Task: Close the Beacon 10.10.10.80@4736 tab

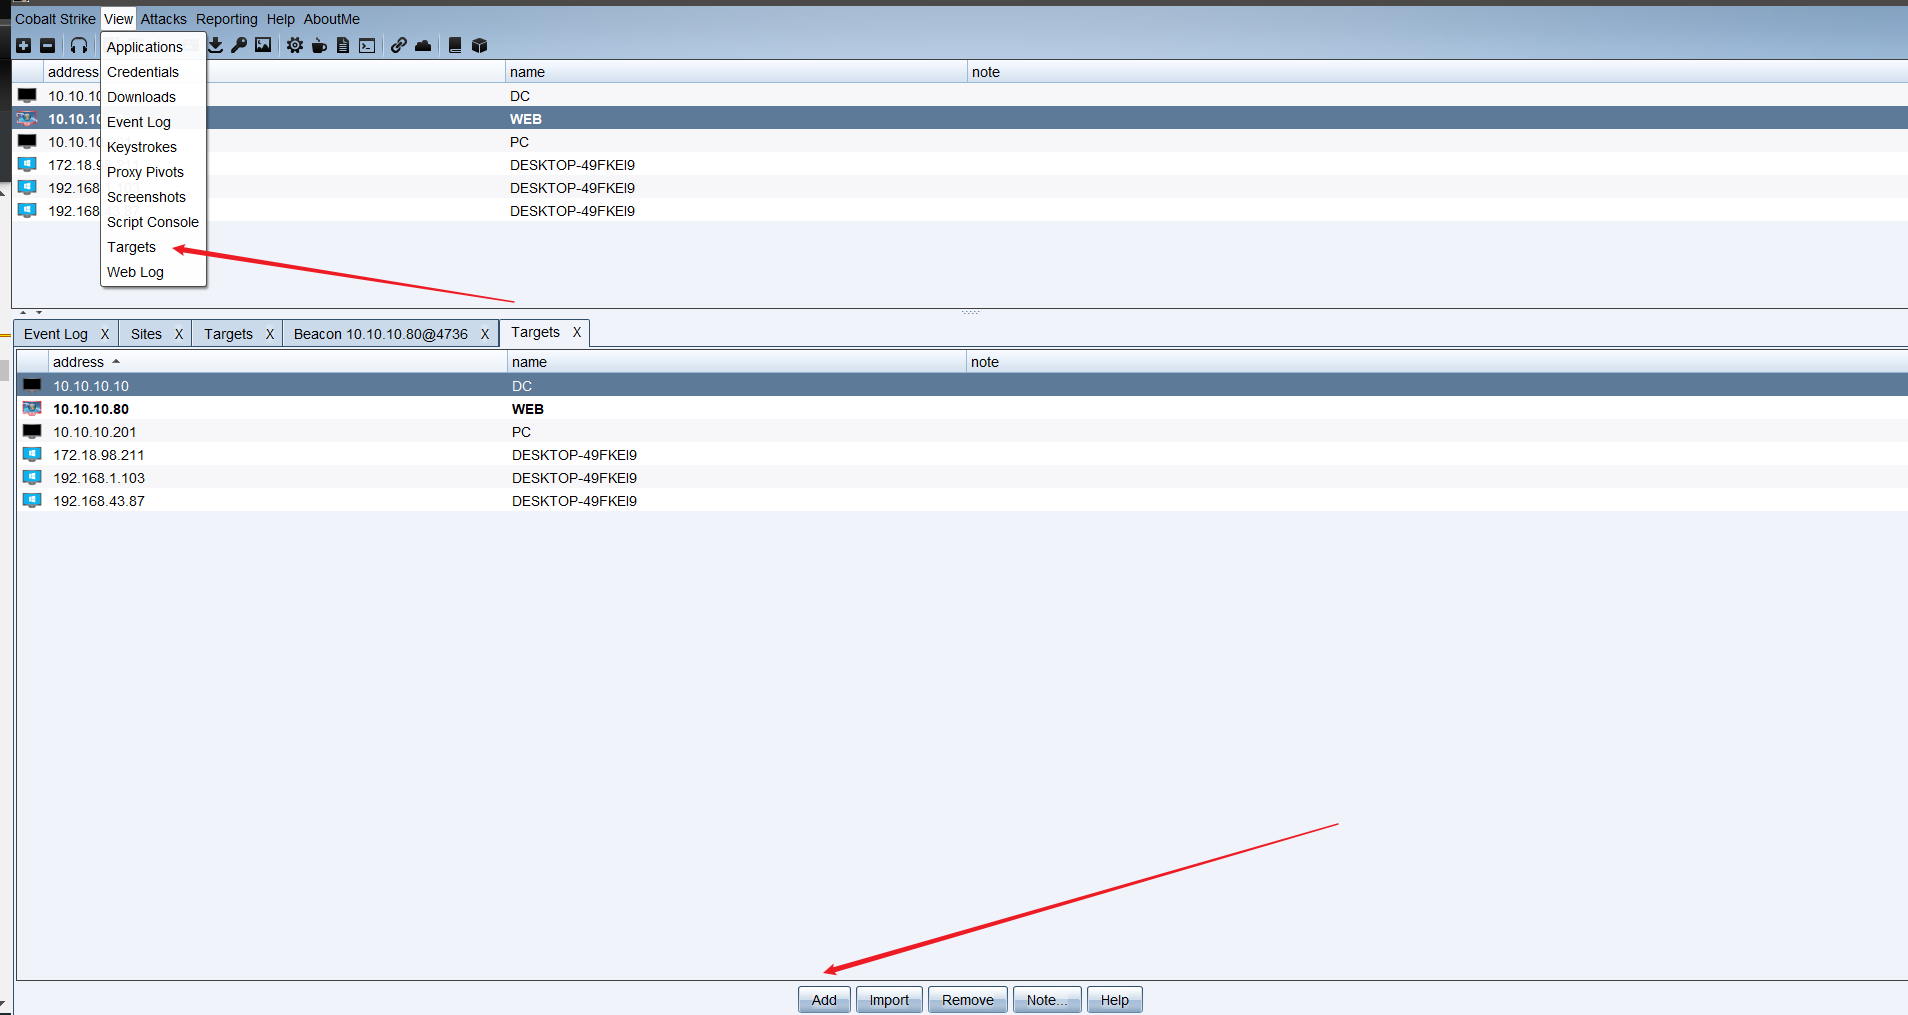Action: click(485, 334)
